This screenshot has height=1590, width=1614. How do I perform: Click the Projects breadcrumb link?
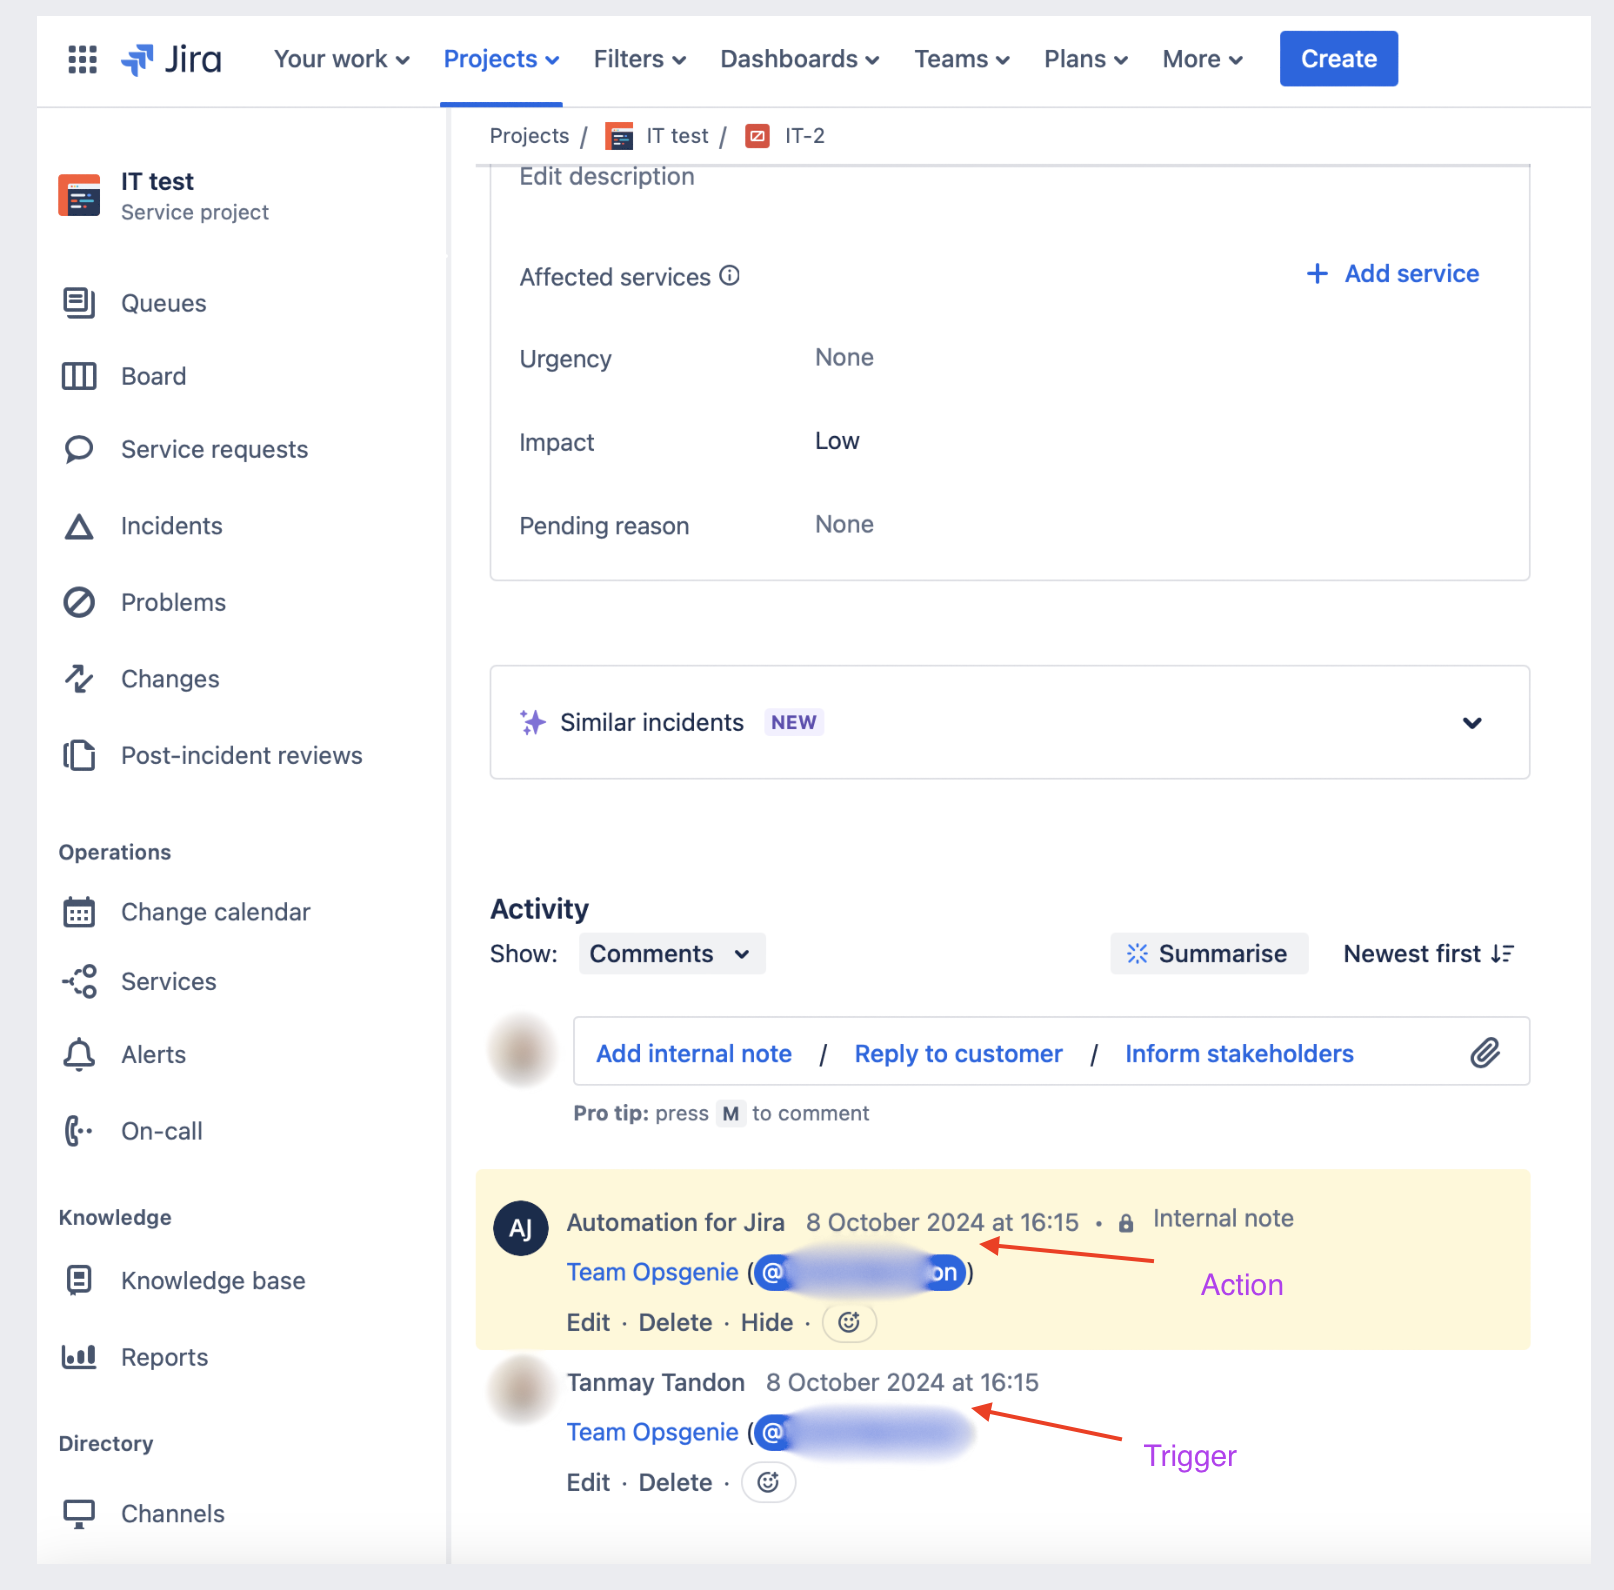click(529, 136)
